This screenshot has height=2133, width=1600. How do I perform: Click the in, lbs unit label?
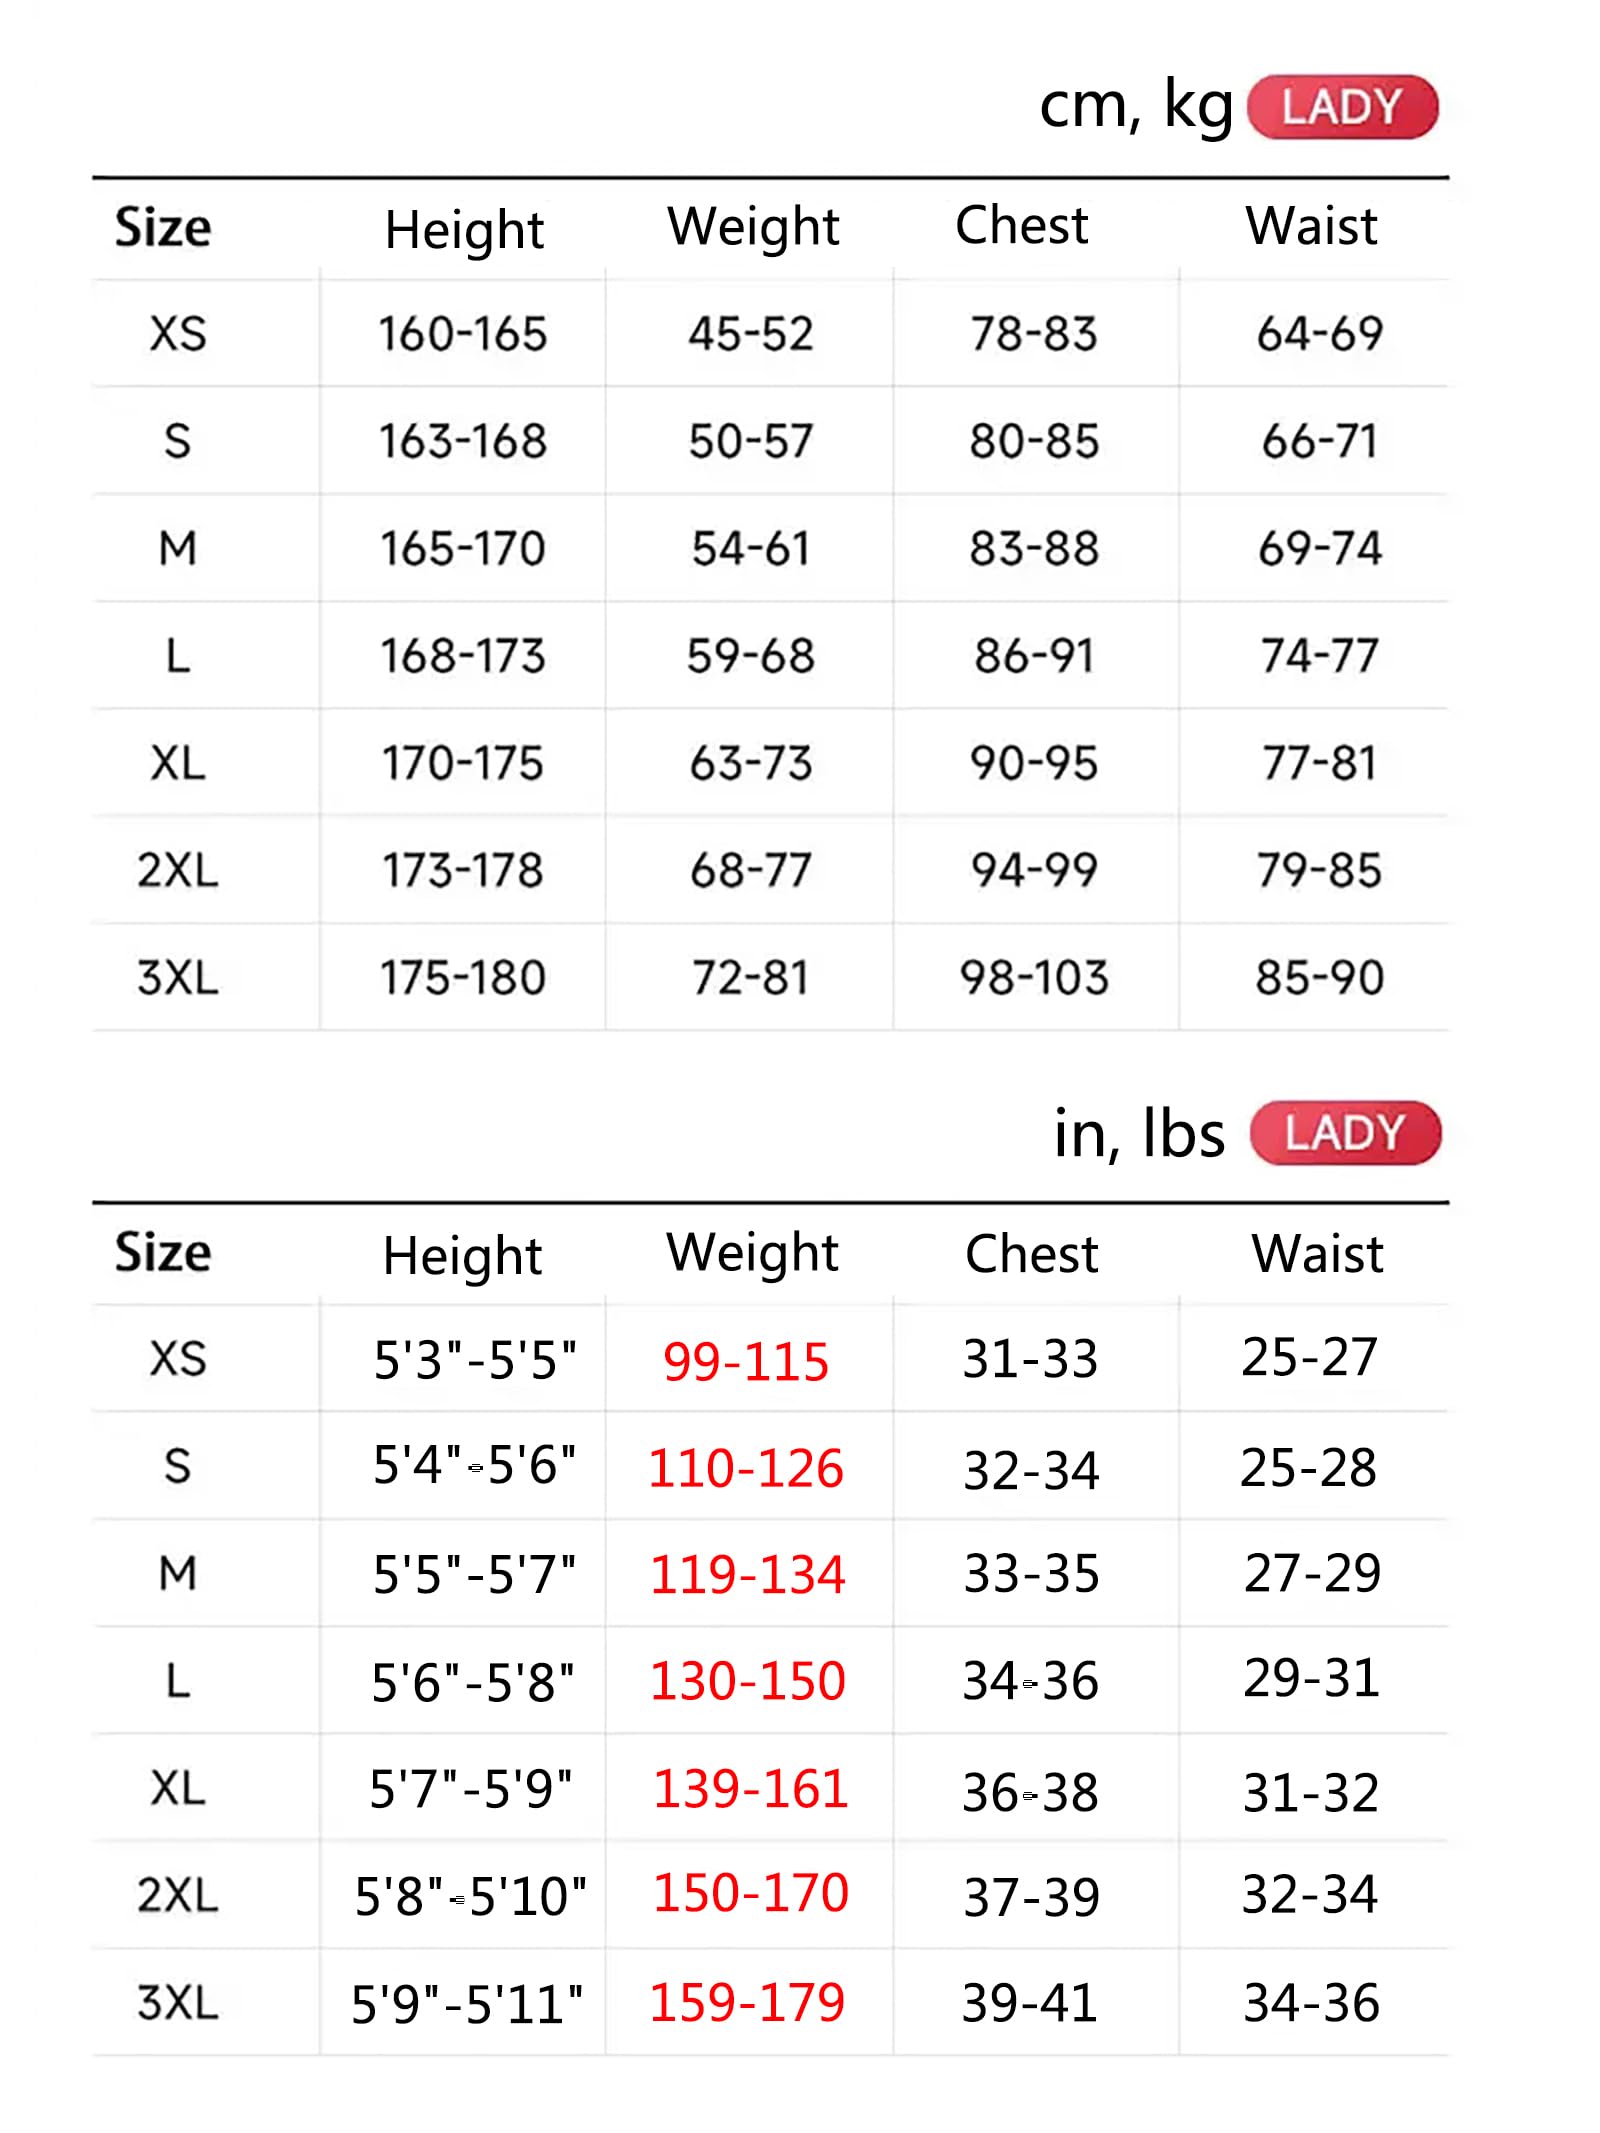[1139, 1134]
